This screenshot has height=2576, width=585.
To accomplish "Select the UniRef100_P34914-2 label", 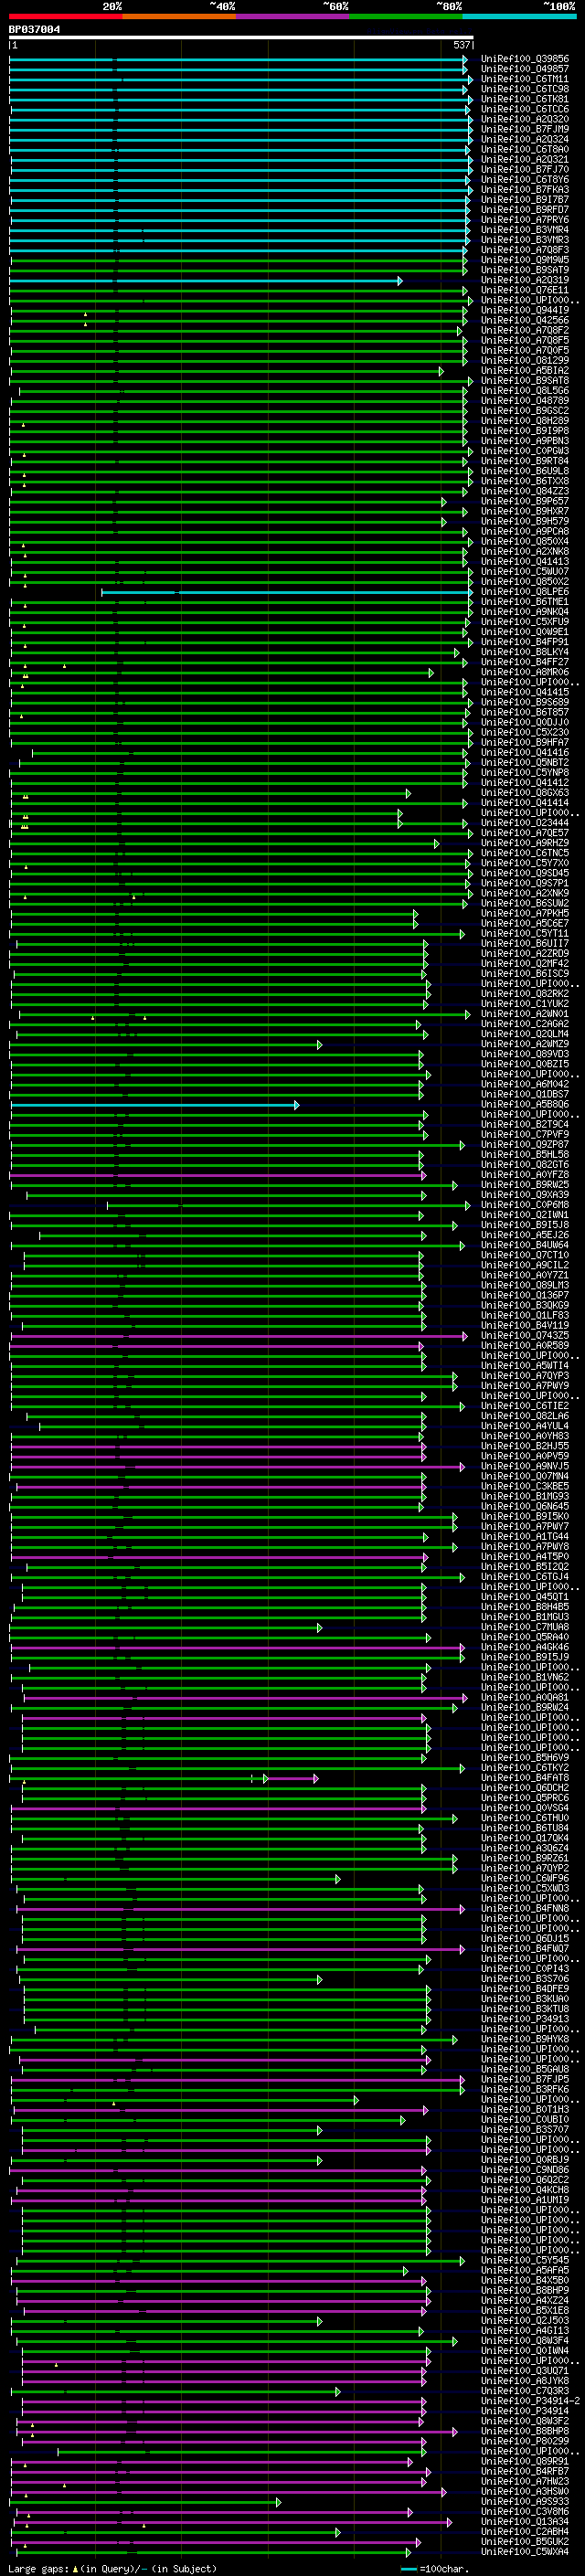I will pos(530,2401).
